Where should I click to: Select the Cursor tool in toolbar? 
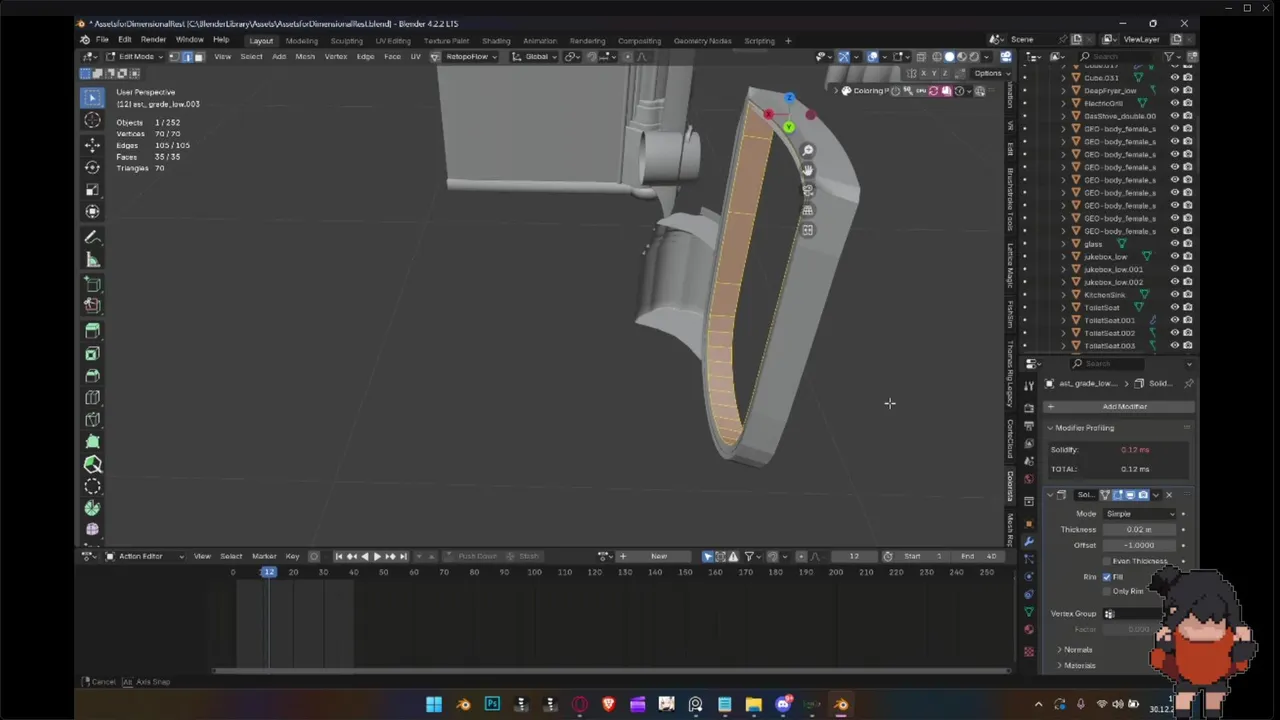click(93, 120)
